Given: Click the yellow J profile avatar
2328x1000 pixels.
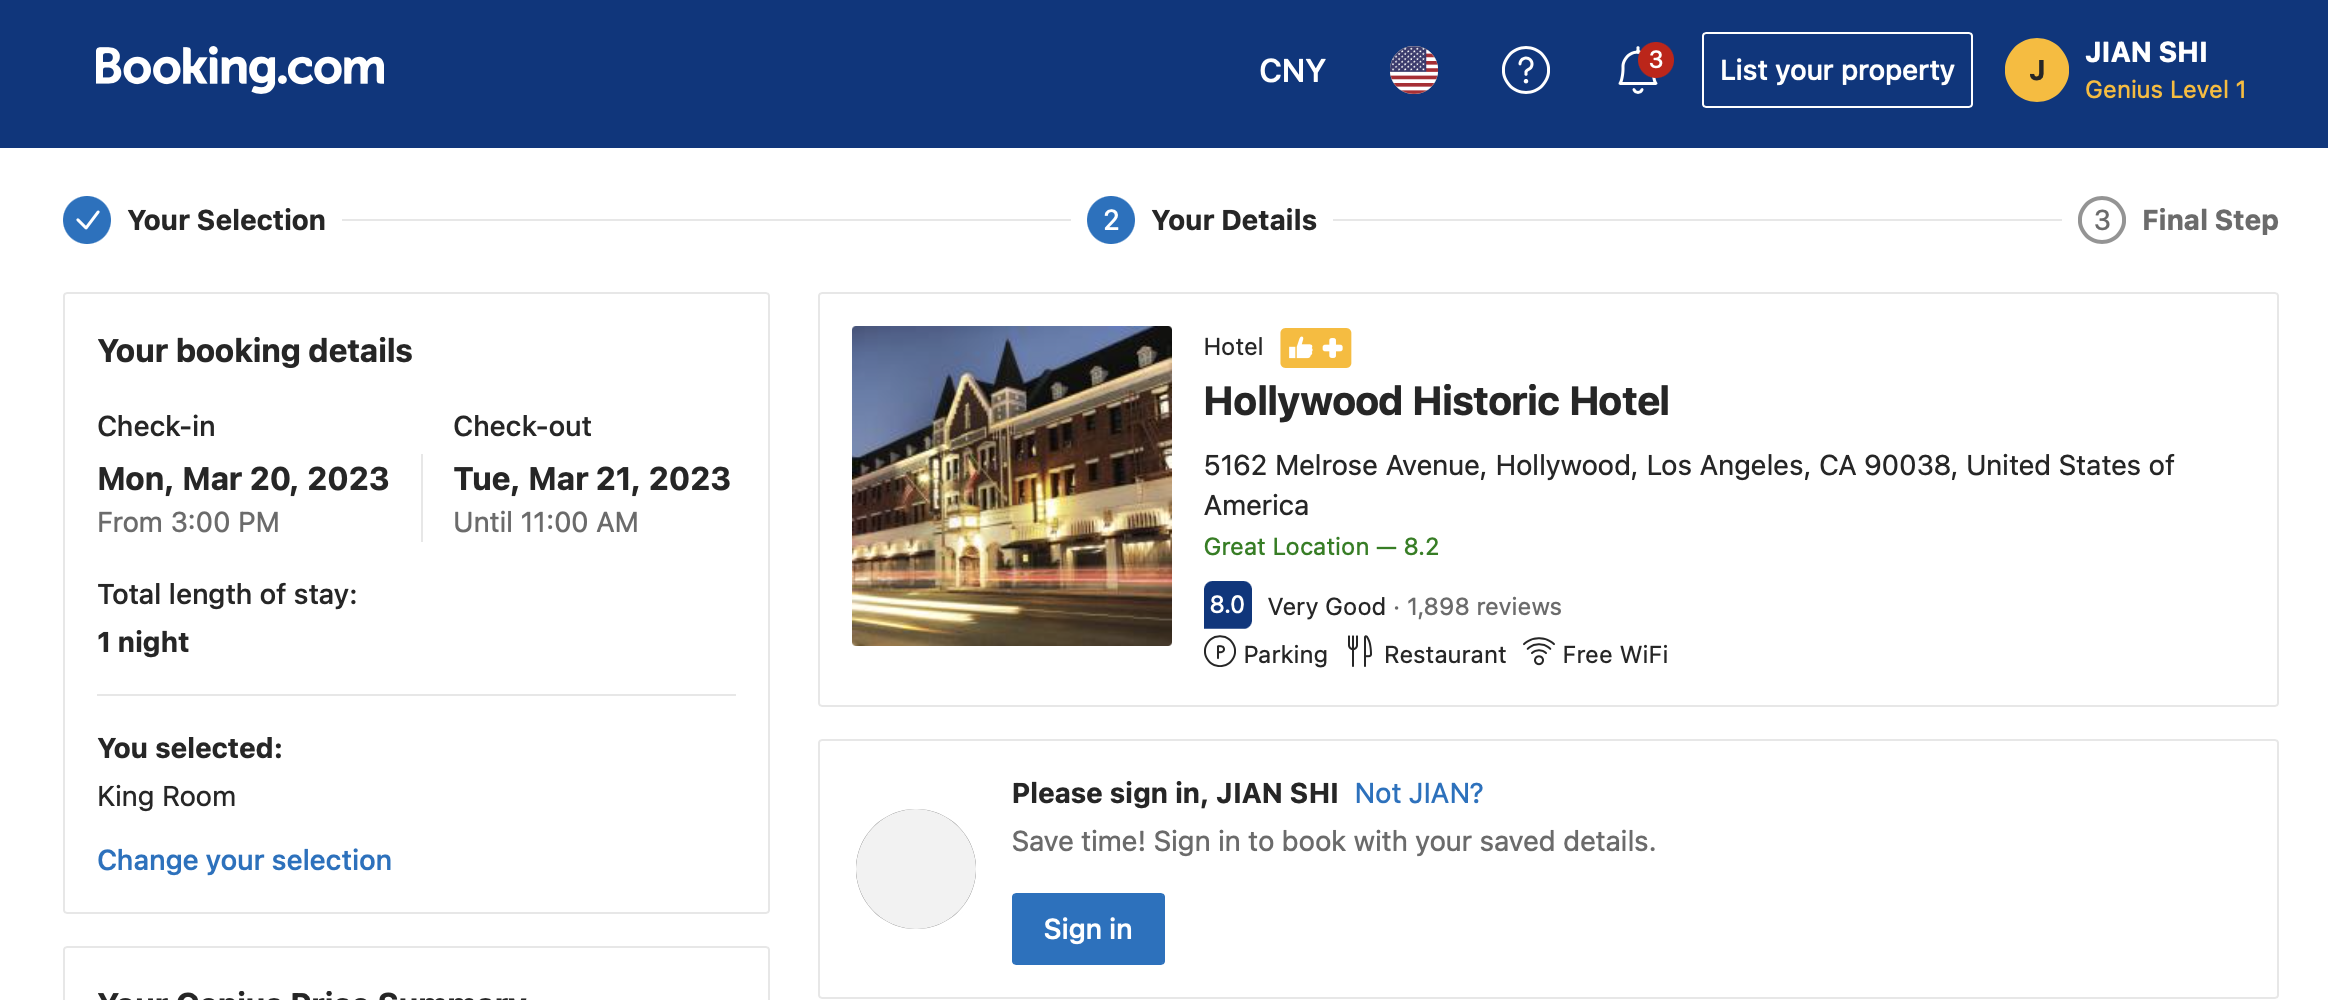Looking at the screenshot, I should point(2036,70).
